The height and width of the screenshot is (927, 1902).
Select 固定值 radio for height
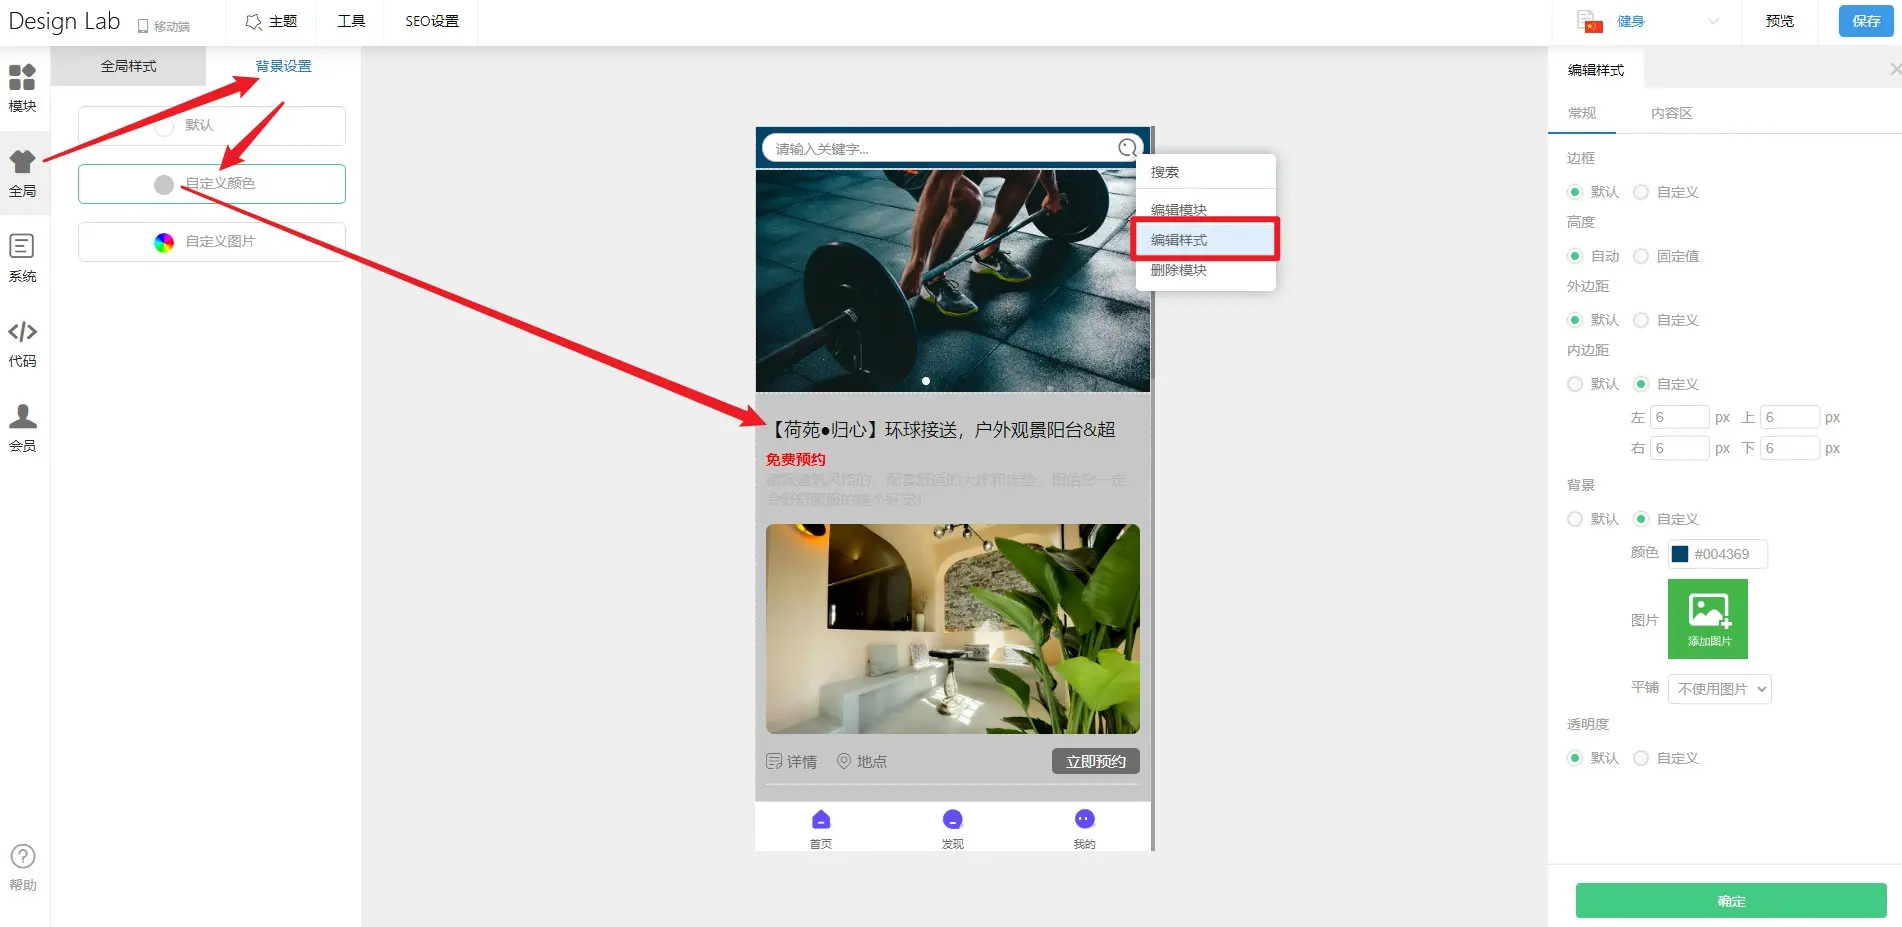point(1641,256)
